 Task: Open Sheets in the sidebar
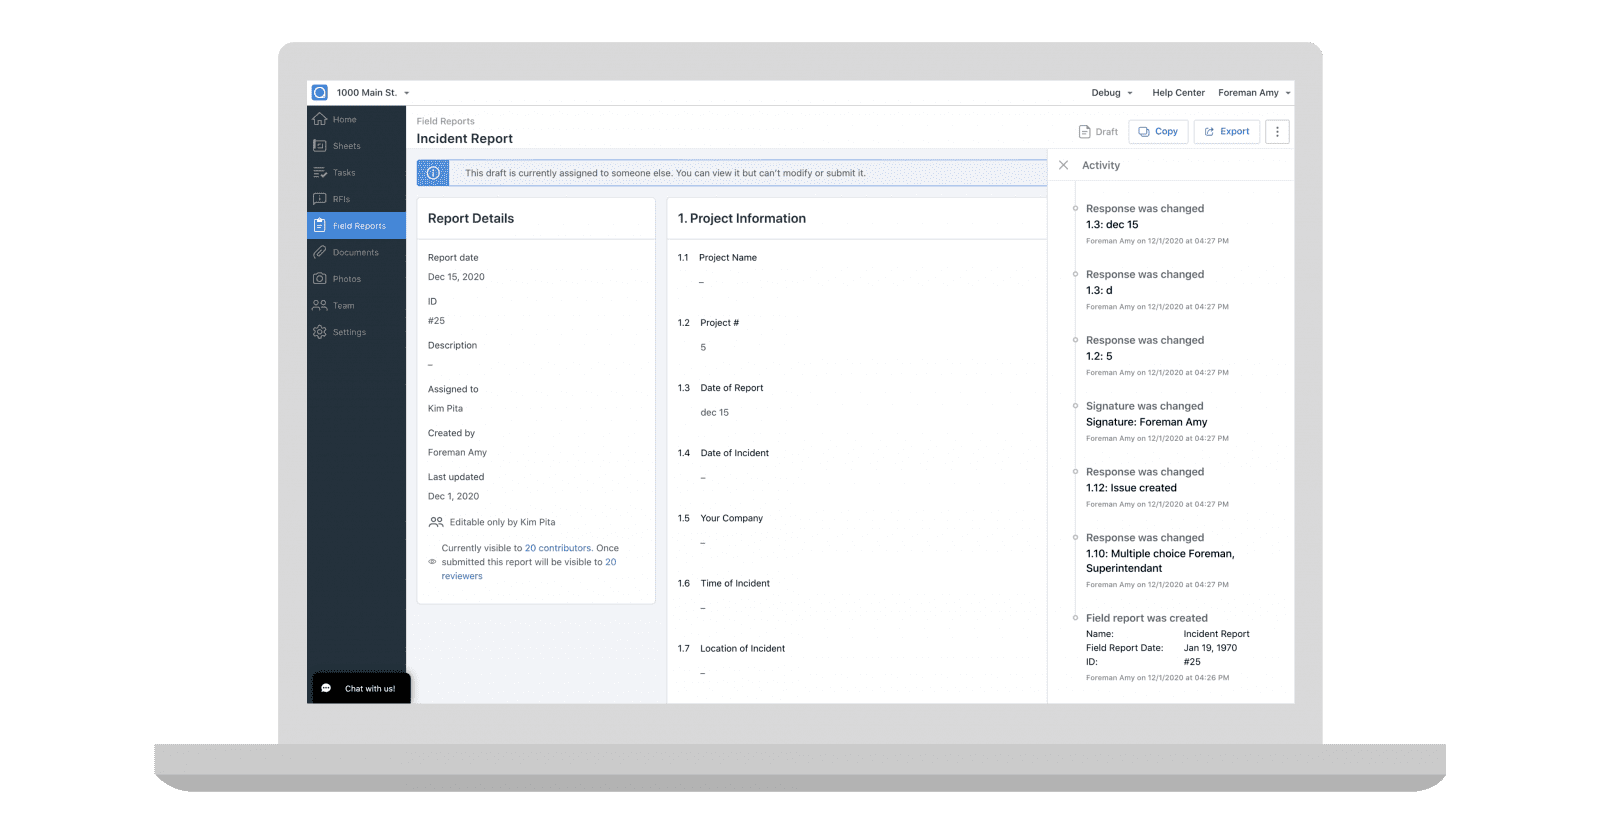coord(356,146)
